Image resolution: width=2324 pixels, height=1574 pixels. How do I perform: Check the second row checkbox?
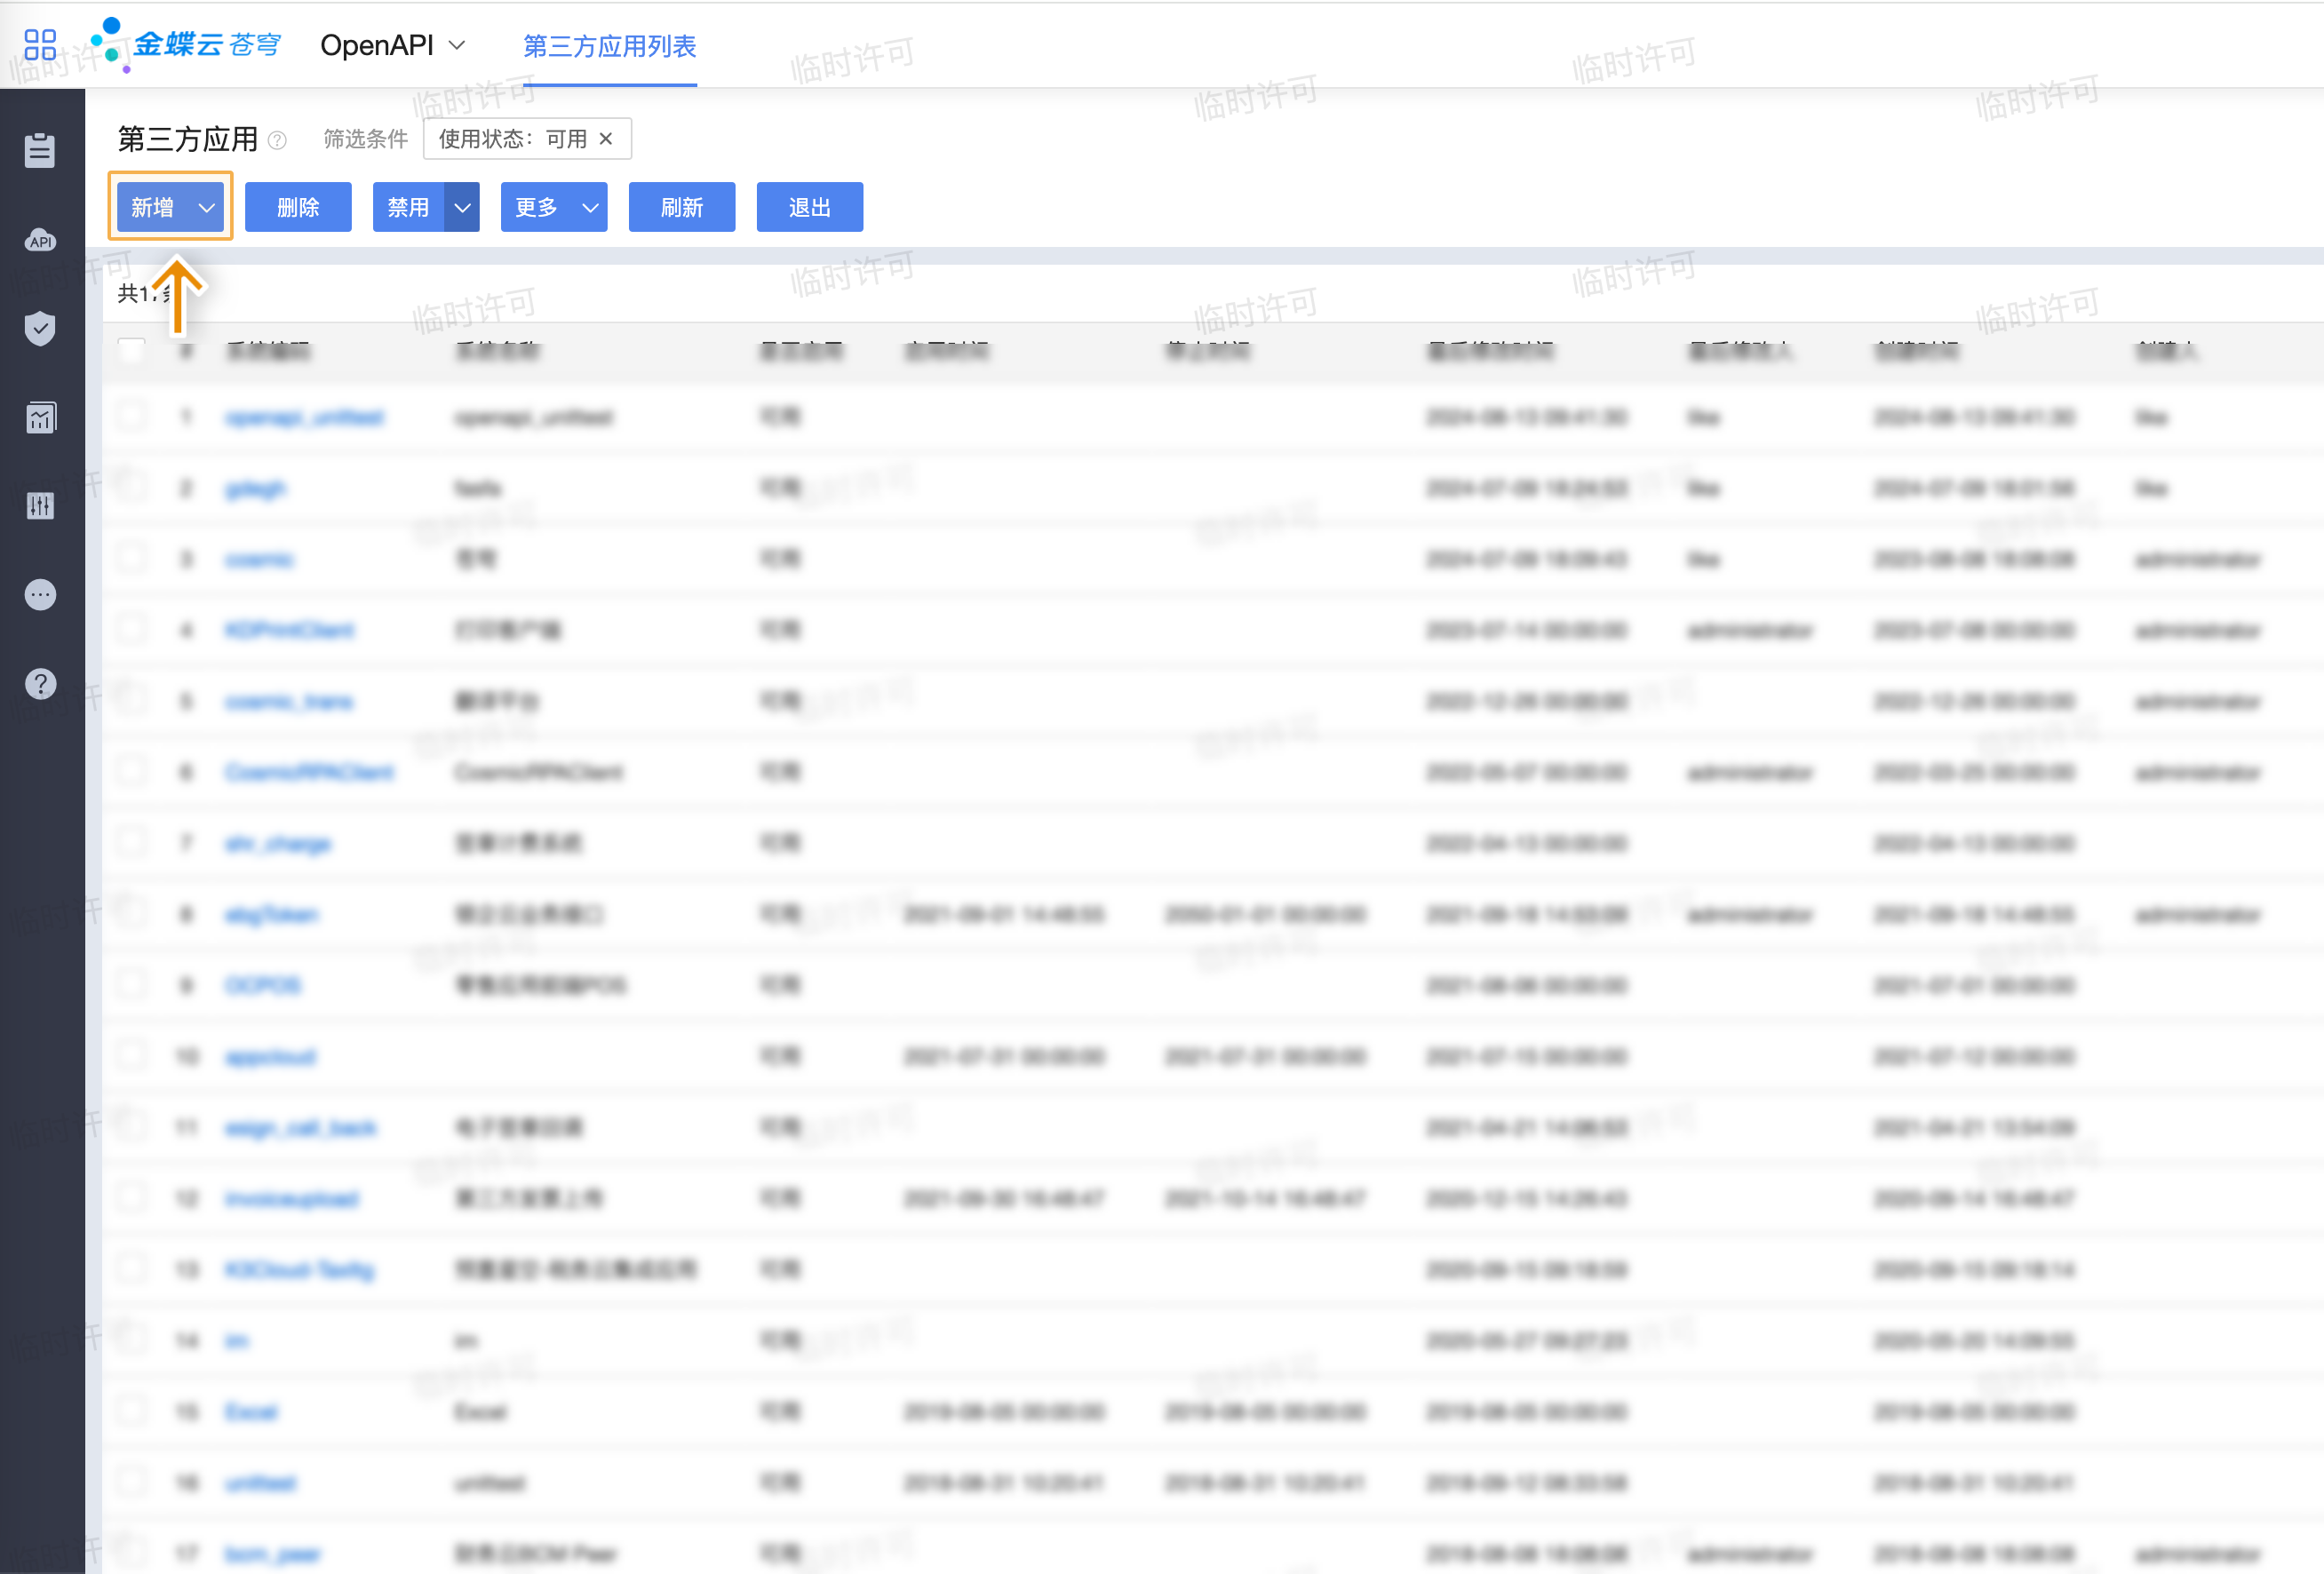131,487
